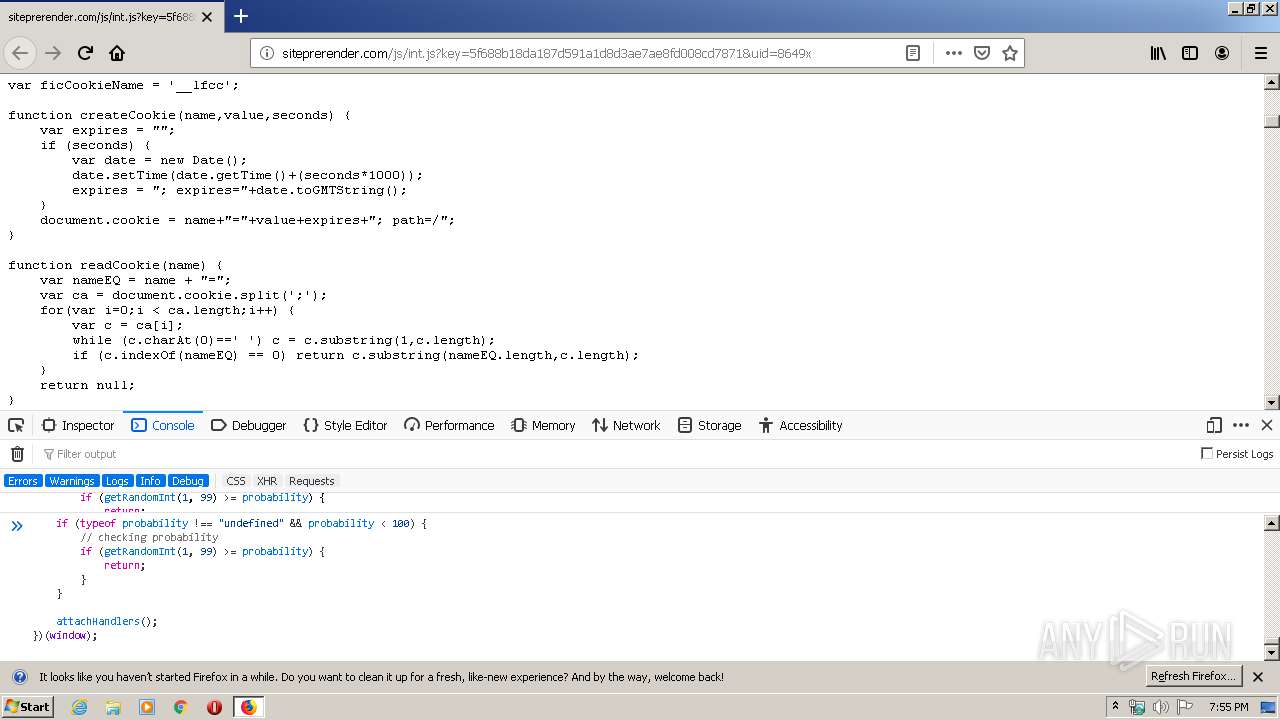Launch Chrome from taskbar

181,707
